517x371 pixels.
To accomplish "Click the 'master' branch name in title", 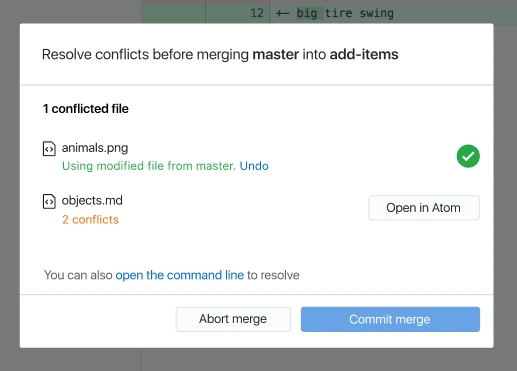I will (275, 54).
